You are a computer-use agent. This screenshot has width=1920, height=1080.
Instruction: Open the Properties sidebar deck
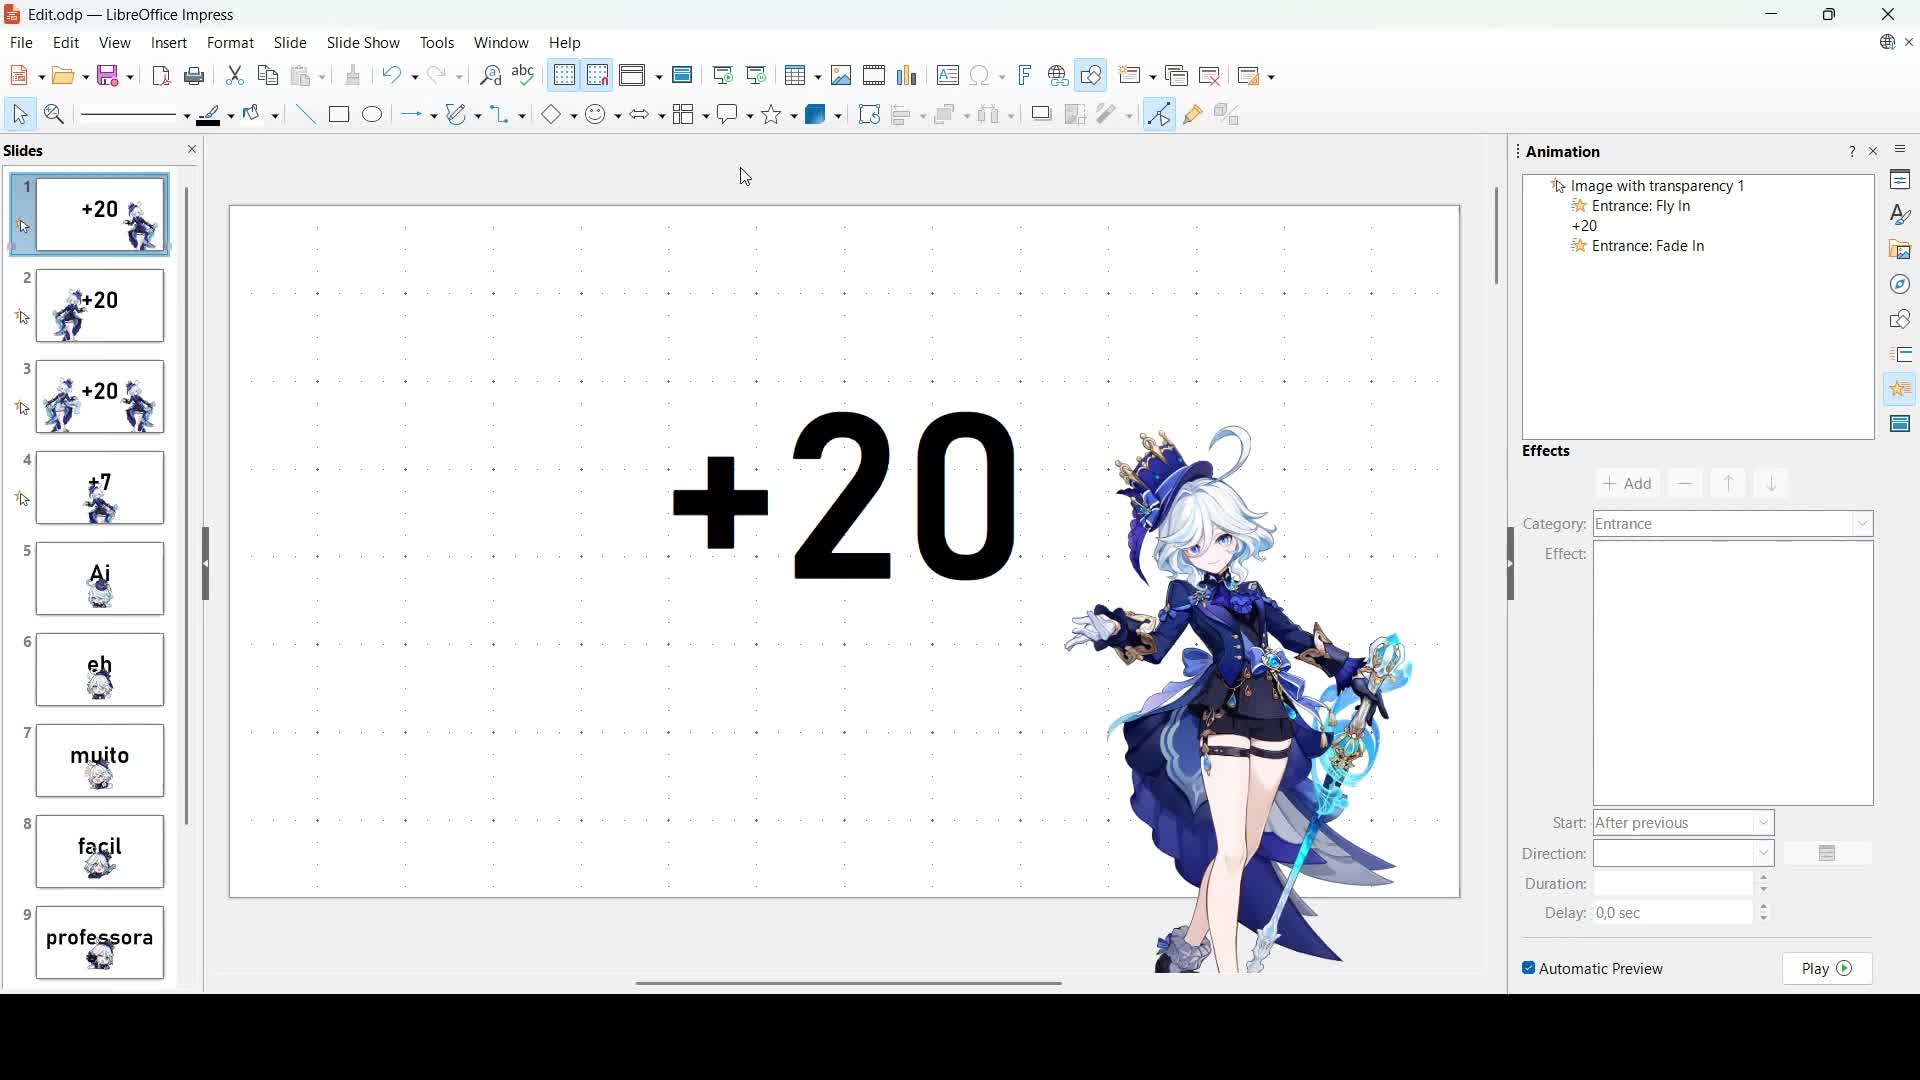point(1901,181)
